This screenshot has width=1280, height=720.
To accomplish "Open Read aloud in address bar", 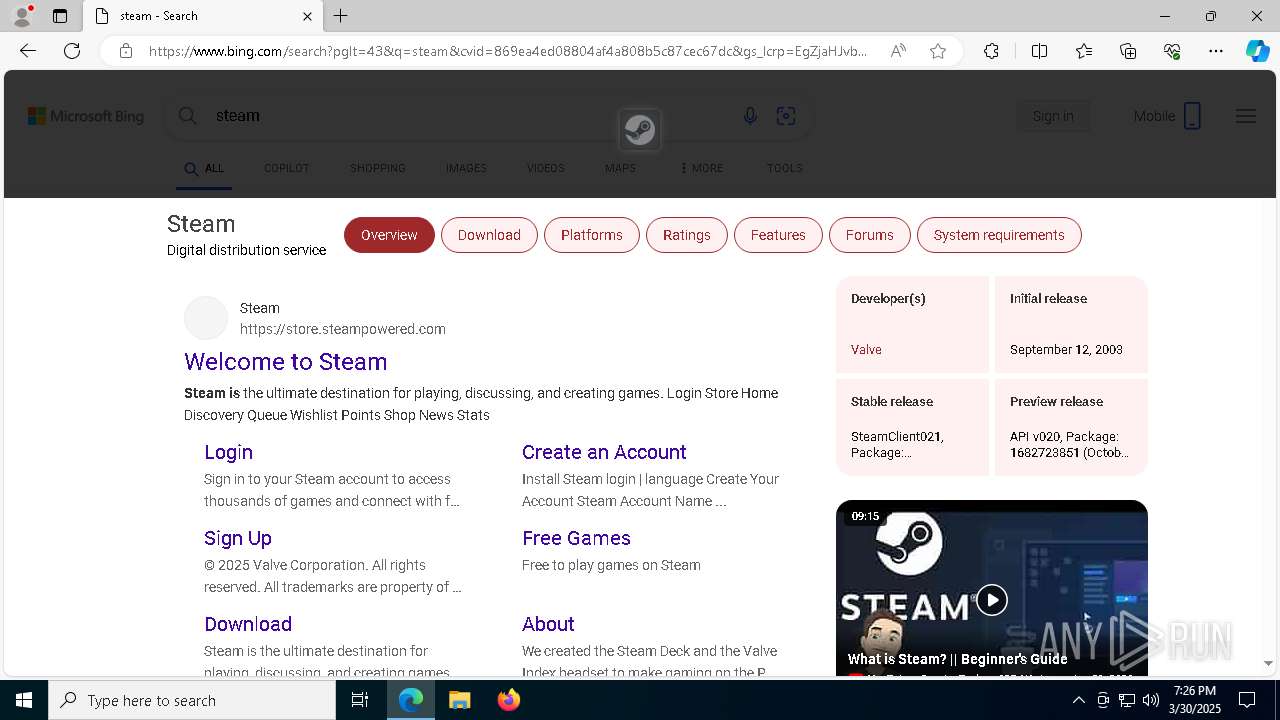I will pos(898,51).
